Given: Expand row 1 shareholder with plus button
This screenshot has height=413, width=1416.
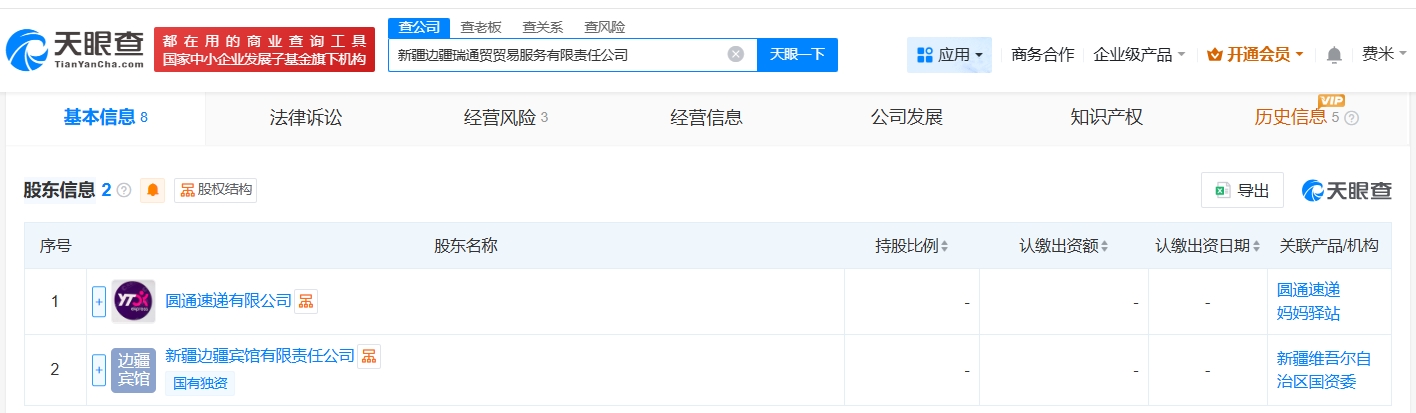Looking at the screenshot, I should pos(99,301).
